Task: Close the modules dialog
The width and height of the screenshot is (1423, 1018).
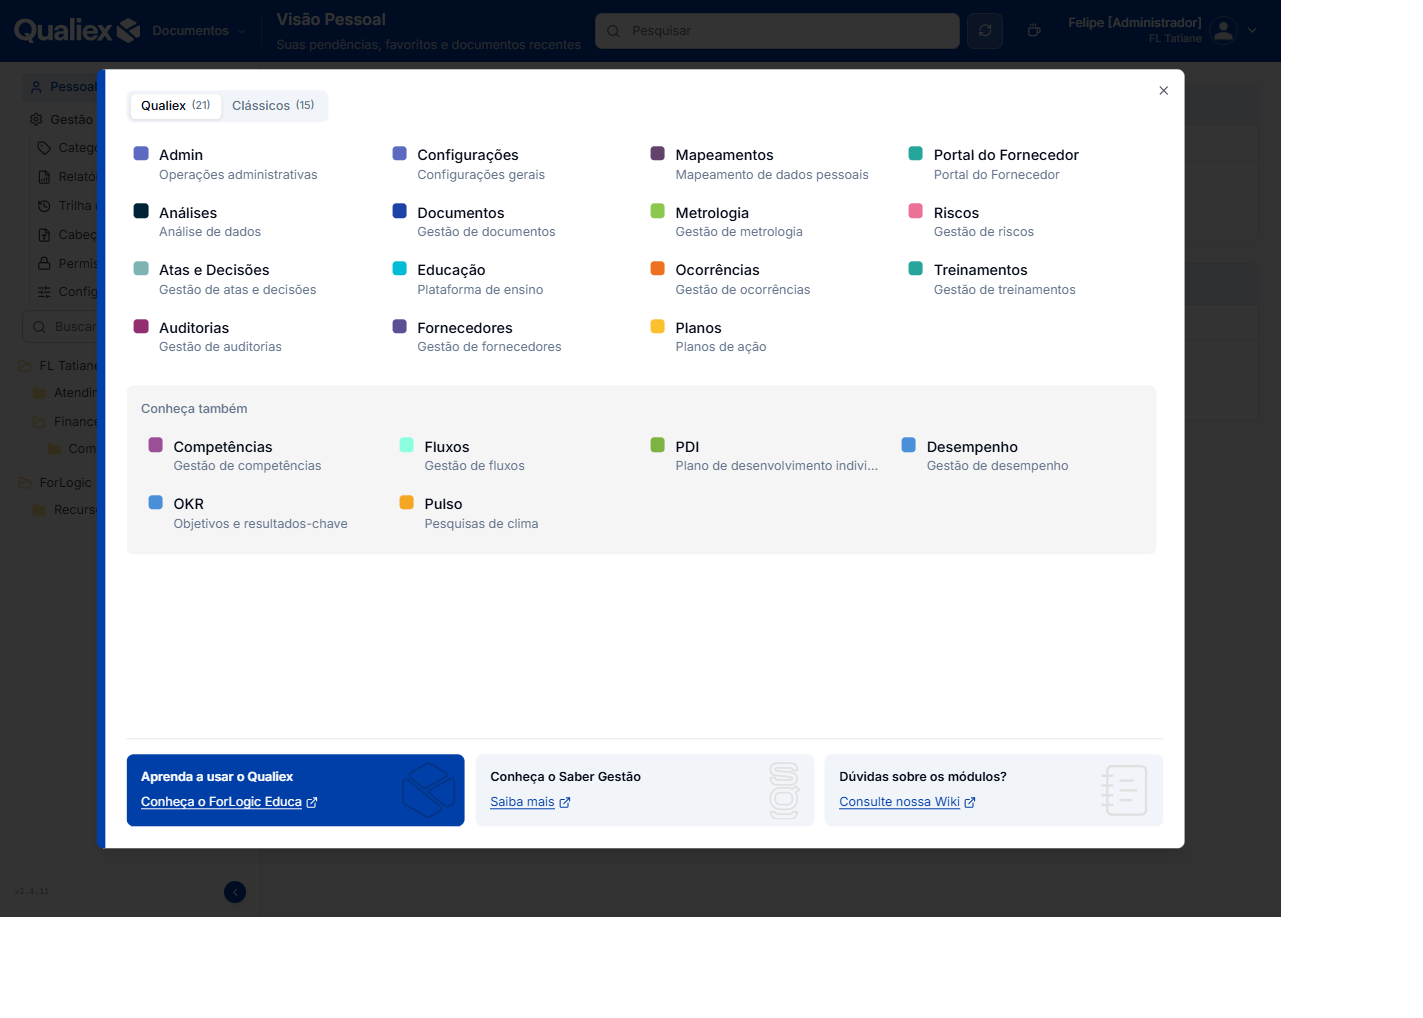Action: pyautogui.click(x=1164, y=91)
